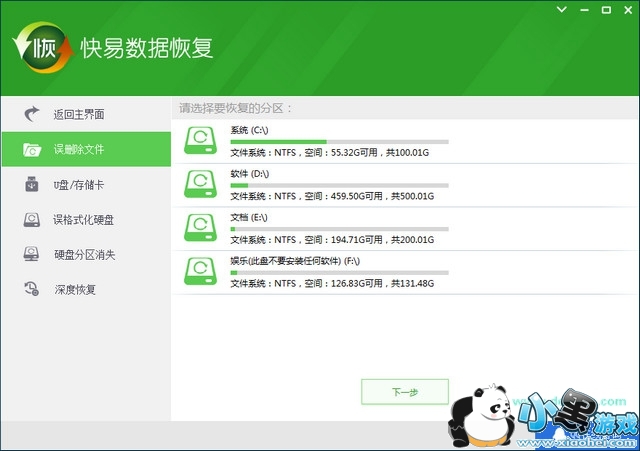Image resolution: width=640 pixels, height=451 pixels.
Task: Select the green drive icon for 娱乐 (F:\)
Action: pos(200,271)
